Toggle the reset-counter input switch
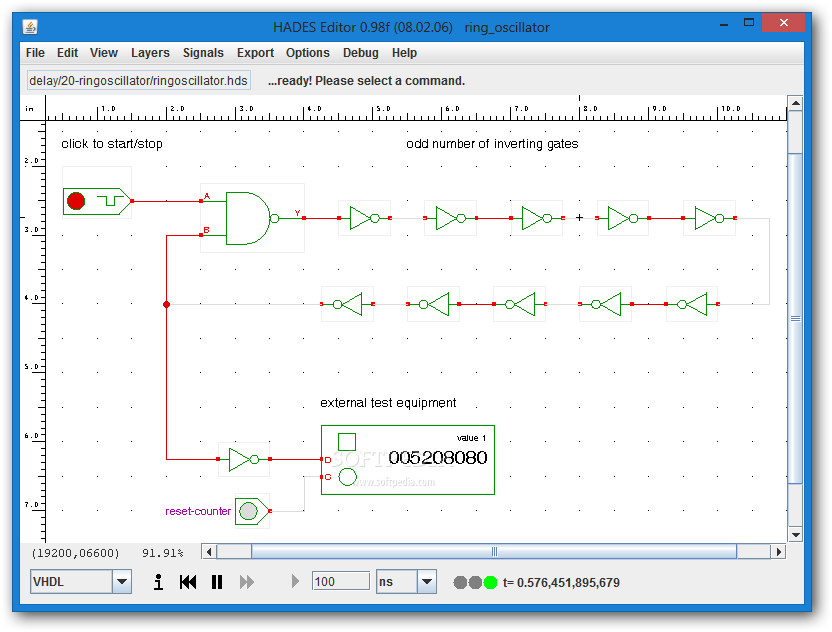This screenshot has height=632, width=832. coord(252,511)
